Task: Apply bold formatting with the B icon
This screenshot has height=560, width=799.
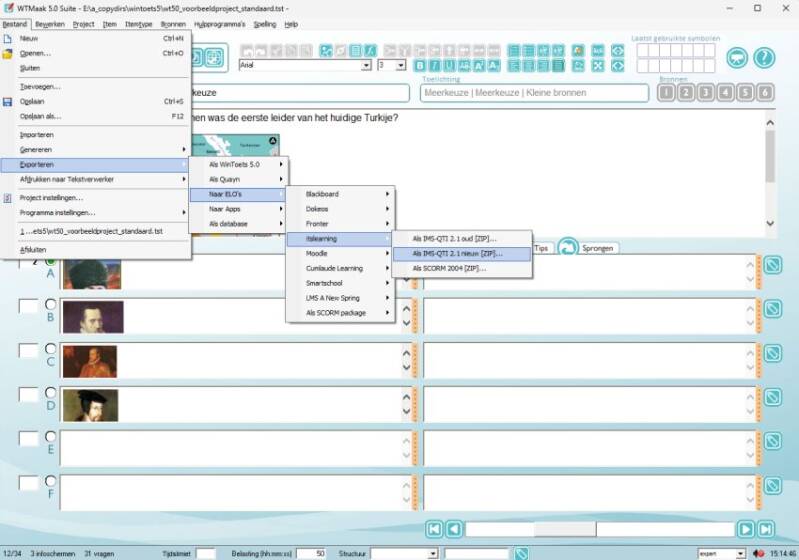Action: [x=420, y=65]
